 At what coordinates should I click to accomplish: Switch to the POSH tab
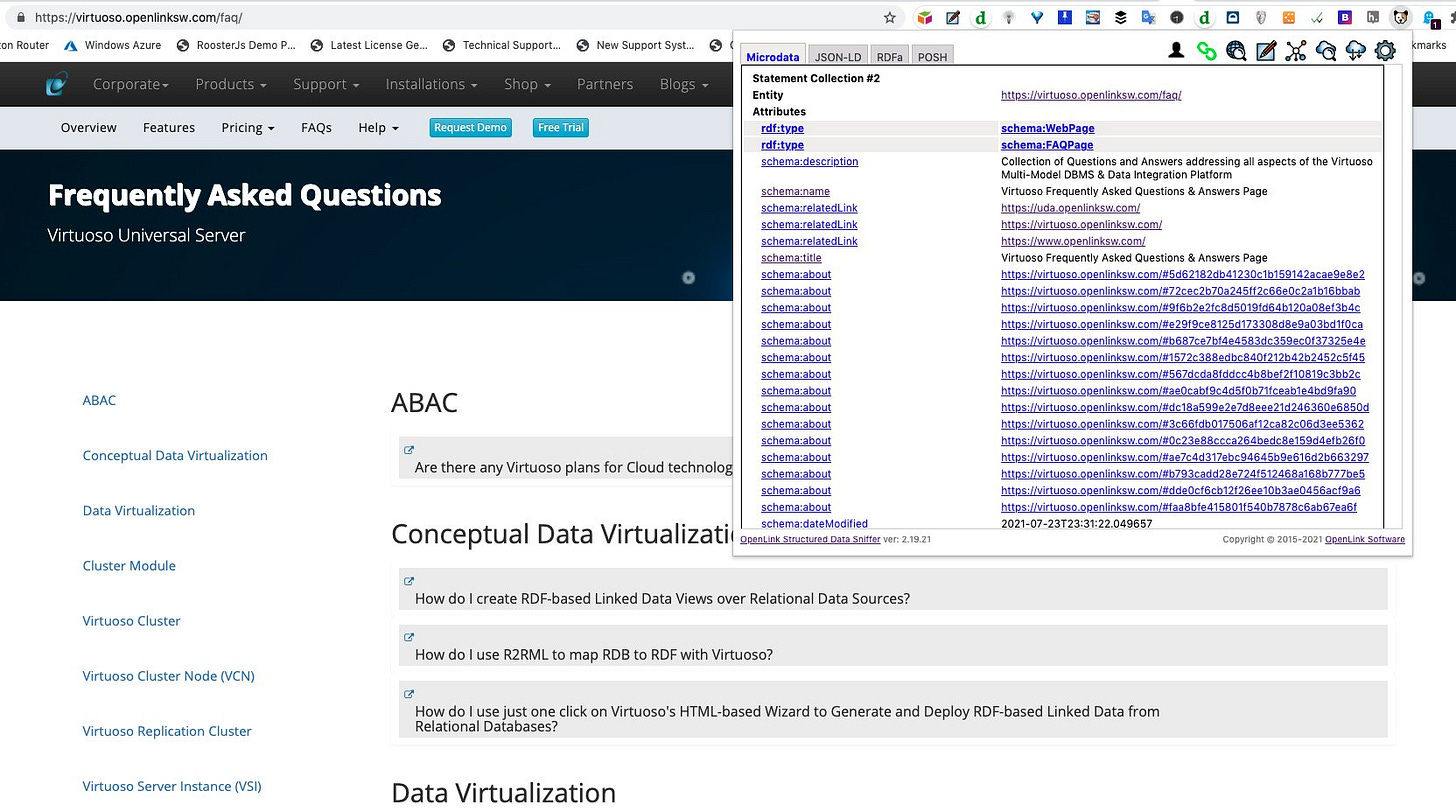click(x=932, y=57)
